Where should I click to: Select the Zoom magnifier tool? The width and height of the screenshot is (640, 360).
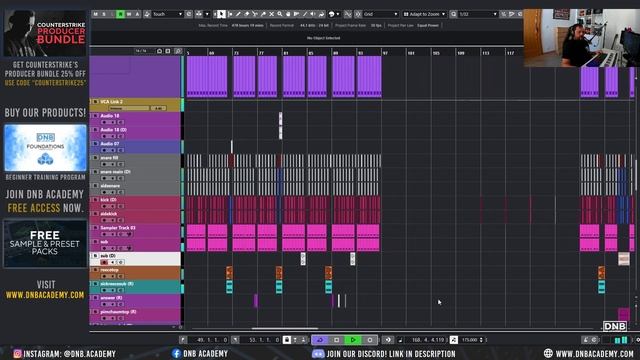tap(280, 14)
